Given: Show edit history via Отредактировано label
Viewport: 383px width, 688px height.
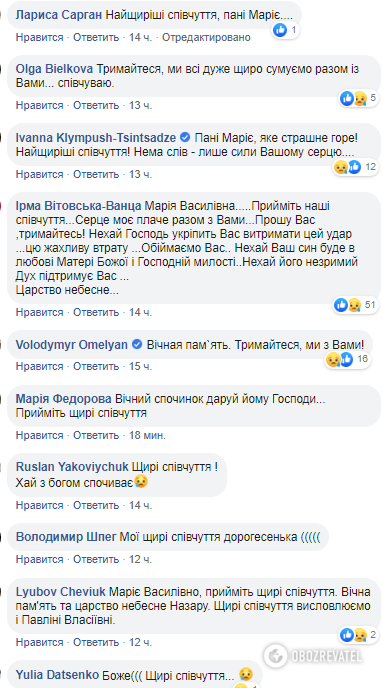Looking at the screenshot, I should 206,37.
